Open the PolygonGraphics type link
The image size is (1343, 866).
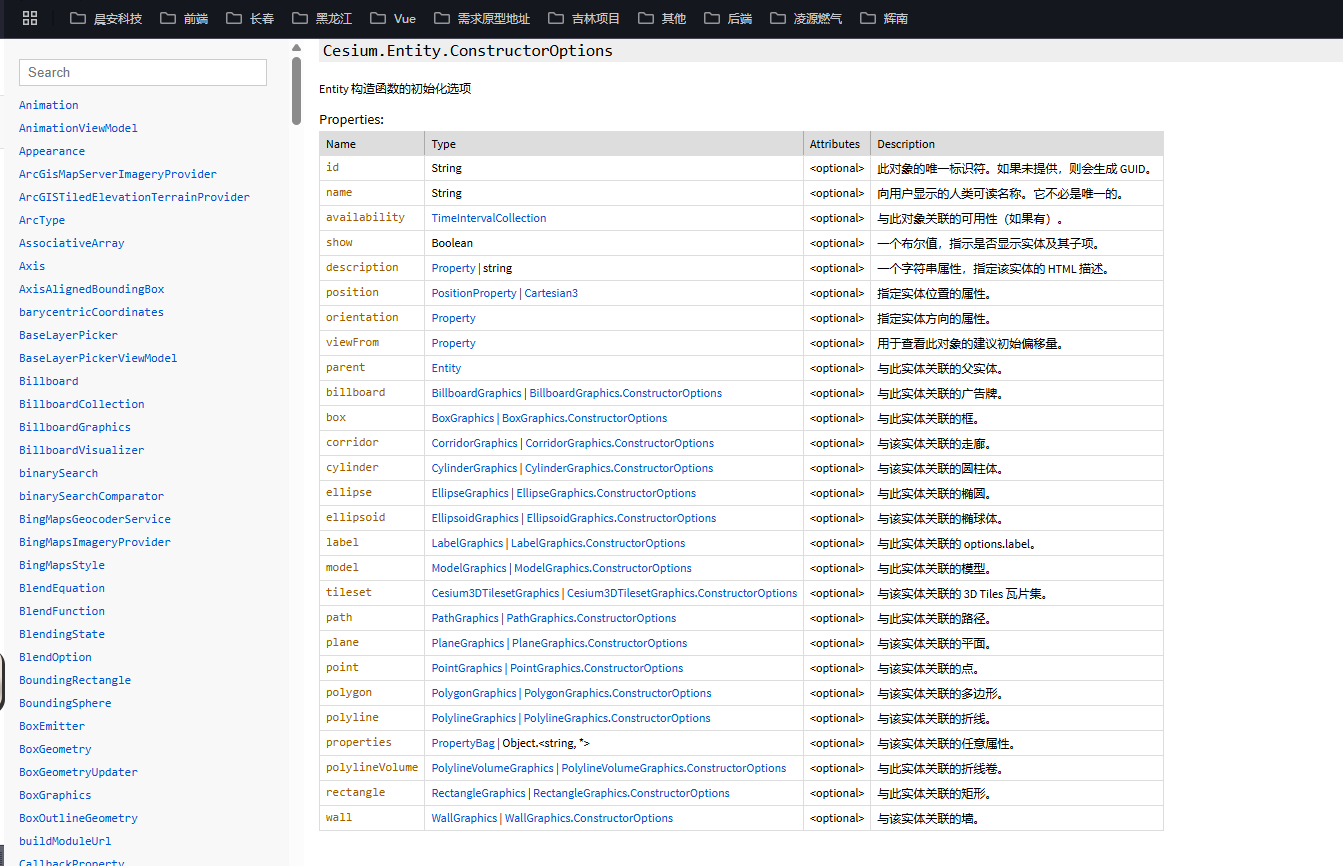[x=474, y=693]
